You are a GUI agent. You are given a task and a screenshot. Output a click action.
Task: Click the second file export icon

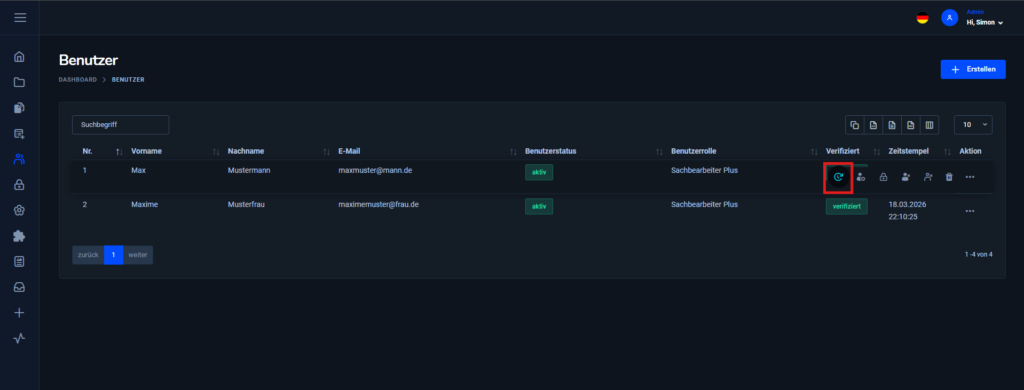(x=891, y=125)
